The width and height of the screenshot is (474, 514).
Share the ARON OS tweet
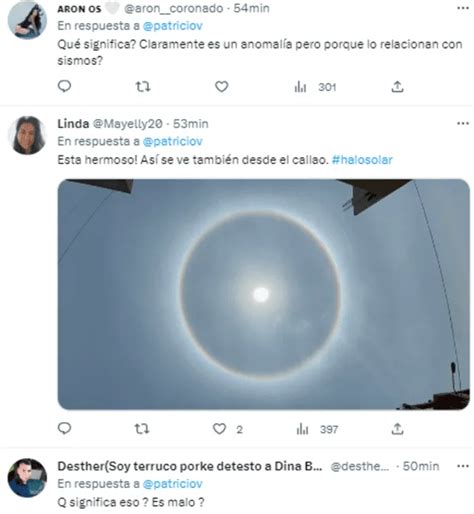coord(397,87)
